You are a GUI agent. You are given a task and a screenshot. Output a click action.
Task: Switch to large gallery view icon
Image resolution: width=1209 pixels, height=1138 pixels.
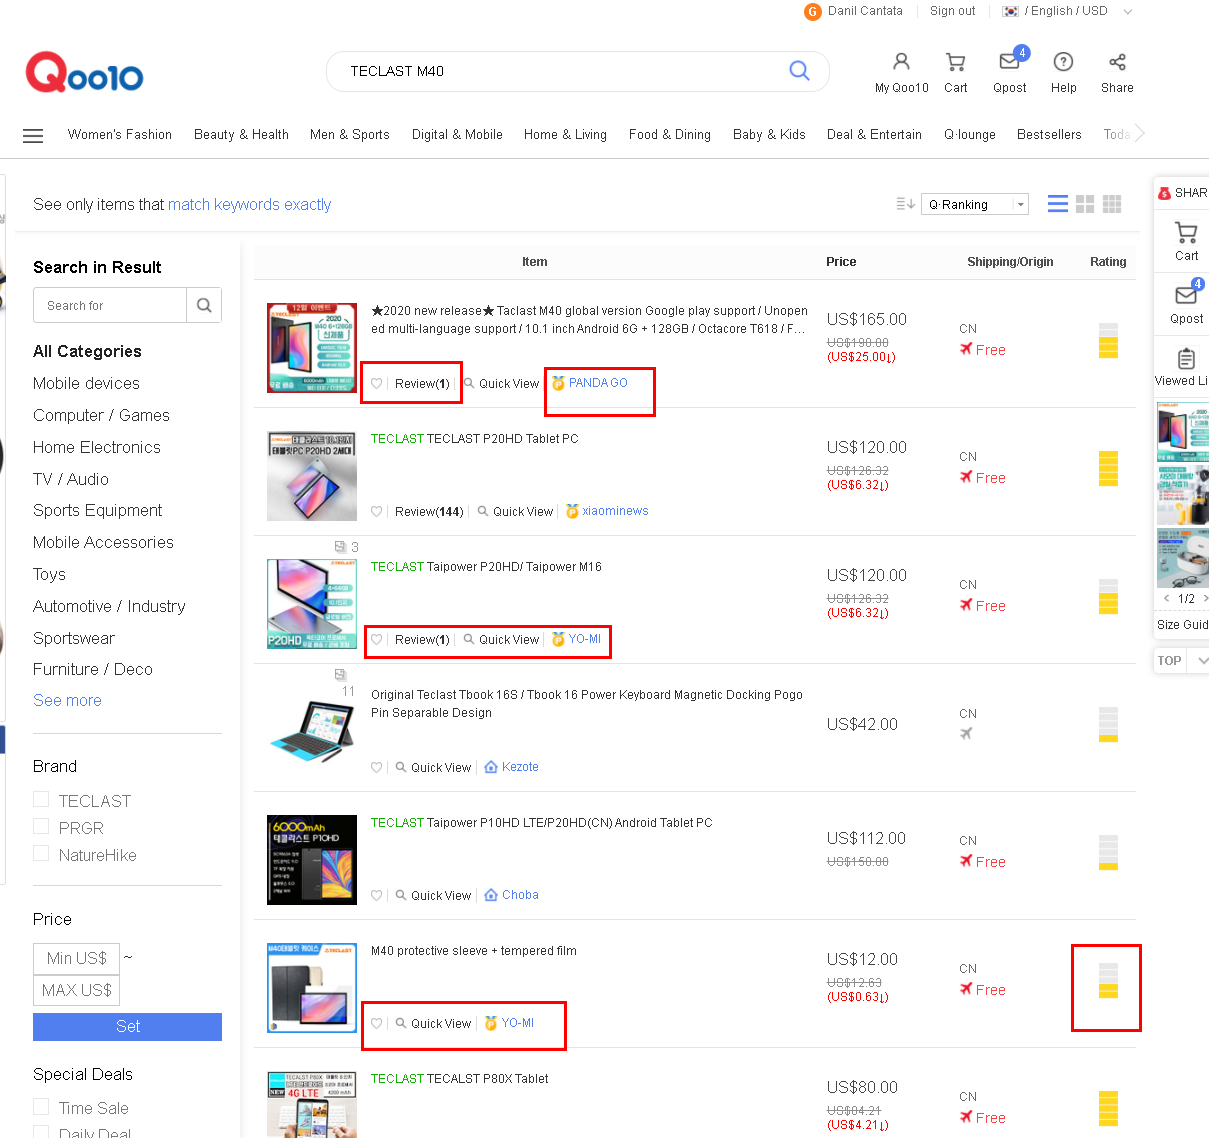click(x=1085, y=204)
